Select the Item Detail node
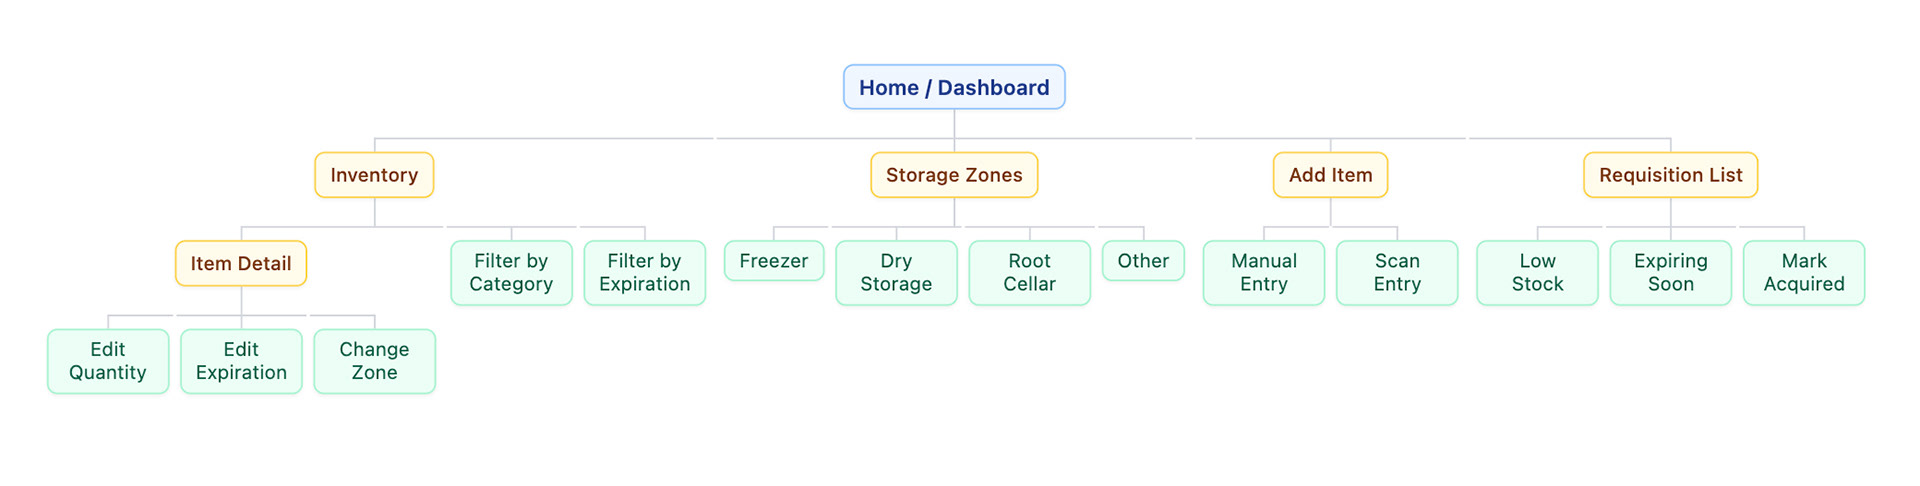Screen dimensions: 1920x486 click(x=241, y=263)
